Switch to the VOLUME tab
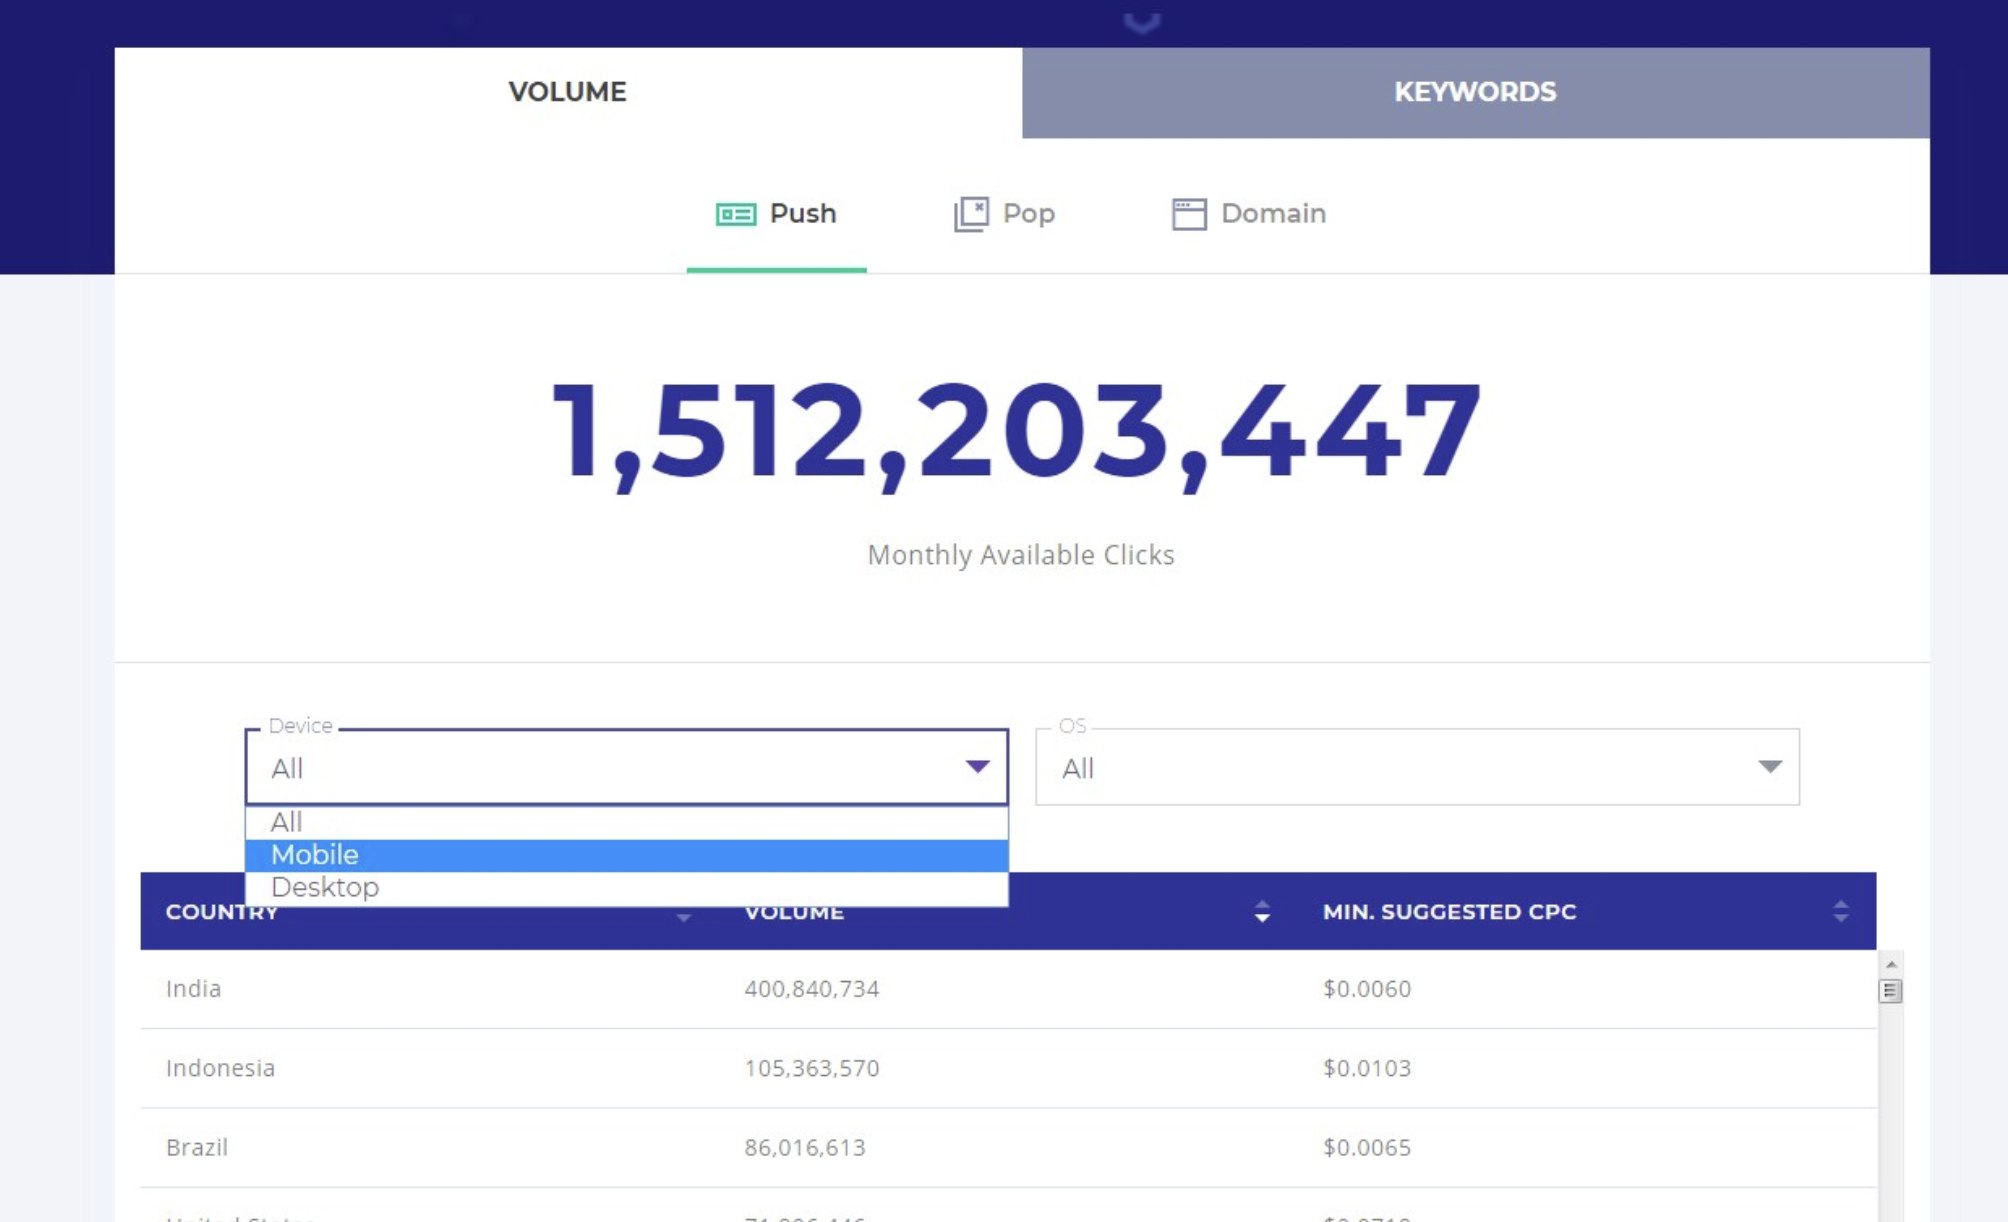Viewport: 2008px width, 1222px height. 567,92
